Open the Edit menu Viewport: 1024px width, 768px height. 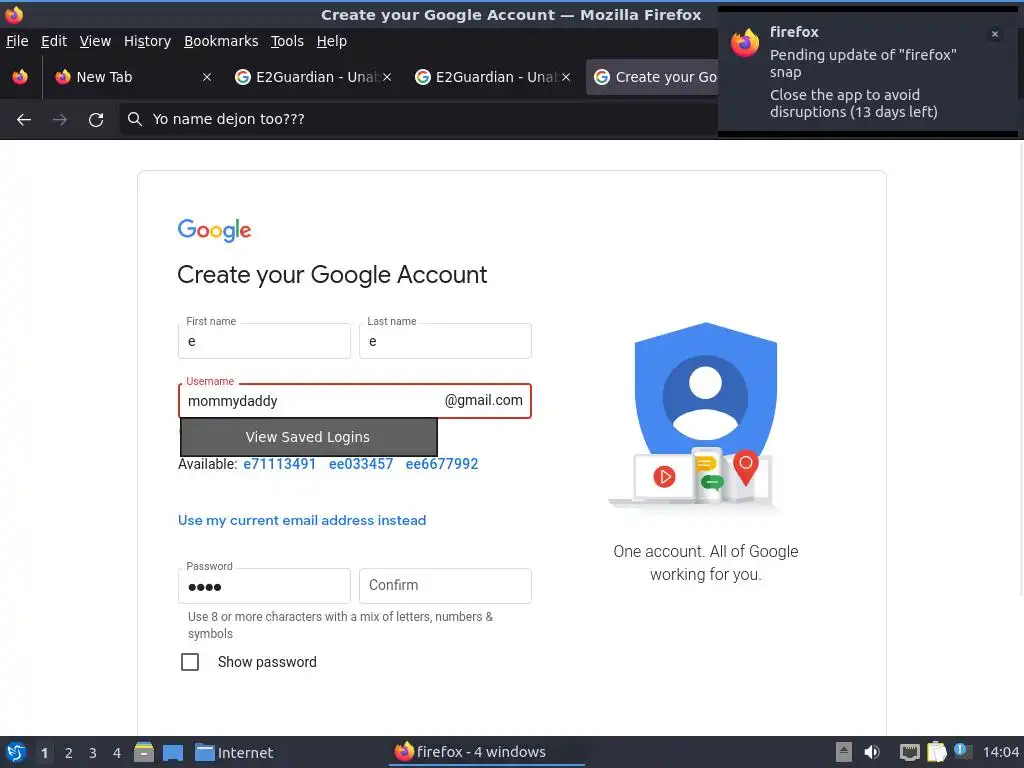click(54, 41)
